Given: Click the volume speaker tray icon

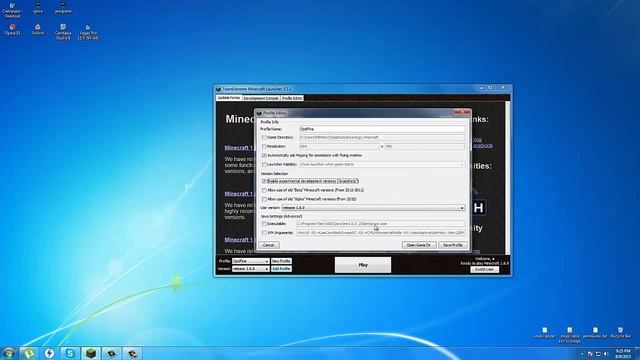Looking at the screenshot, I should pos(606,354).
